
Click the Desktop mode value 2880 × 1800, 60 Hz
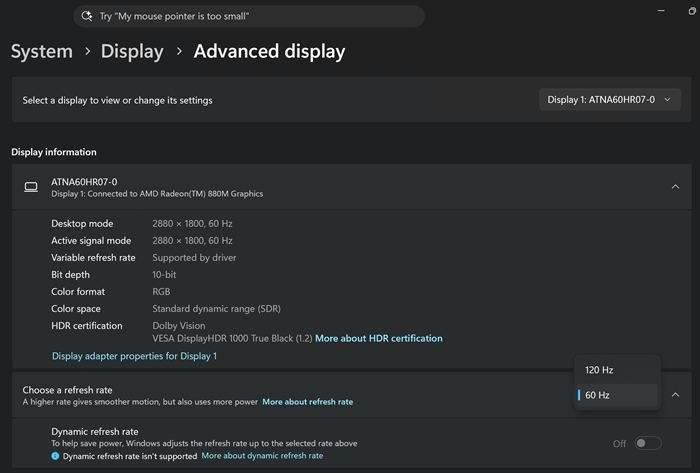192,224
